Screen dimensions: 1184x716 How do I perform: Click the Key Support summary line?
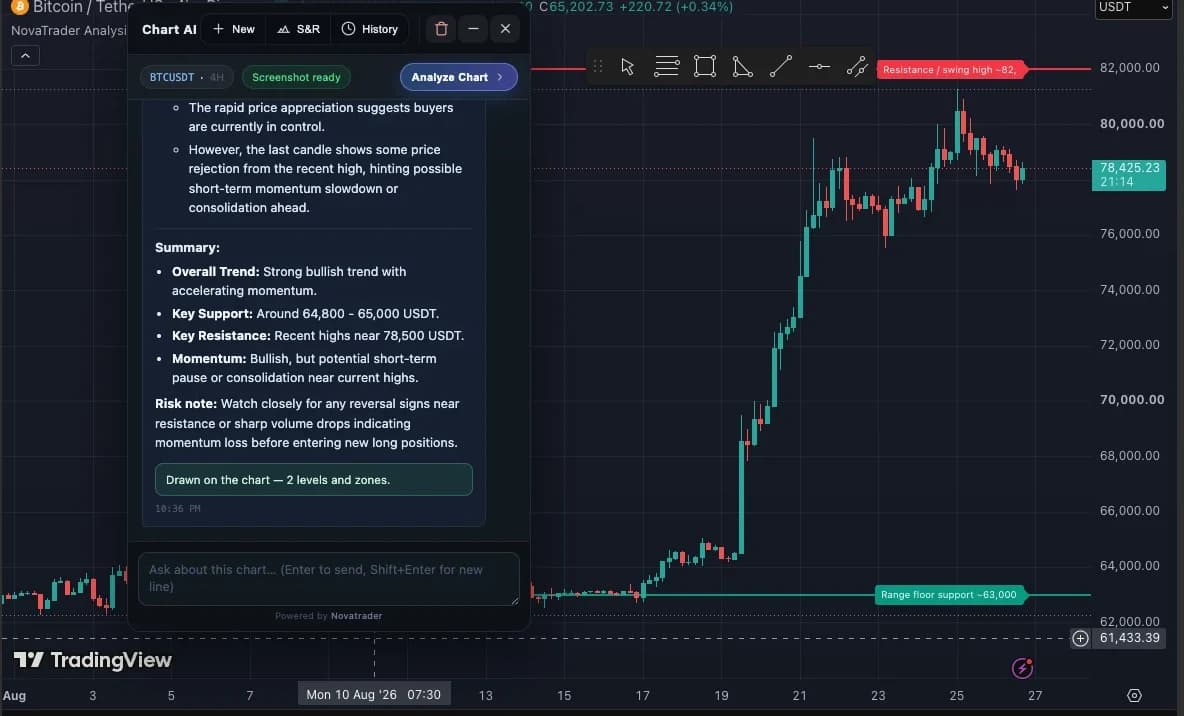pos(305,313)
